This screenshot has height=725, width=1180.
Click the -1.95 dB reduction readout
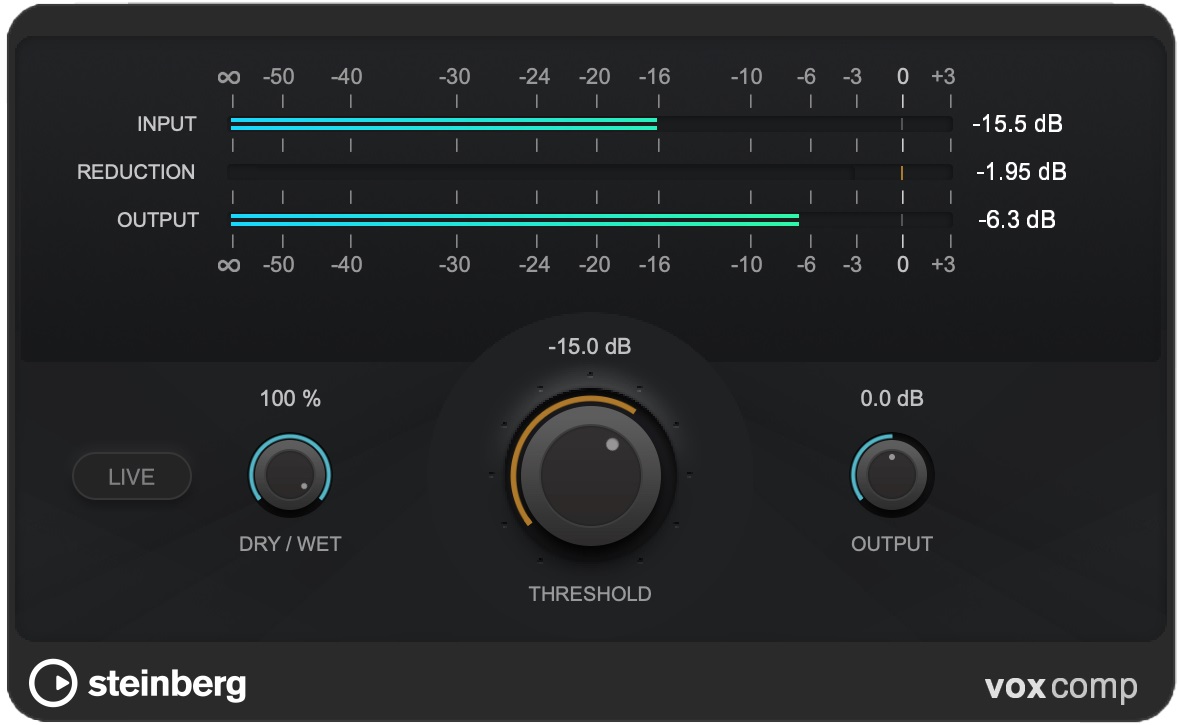point(1021,172)
